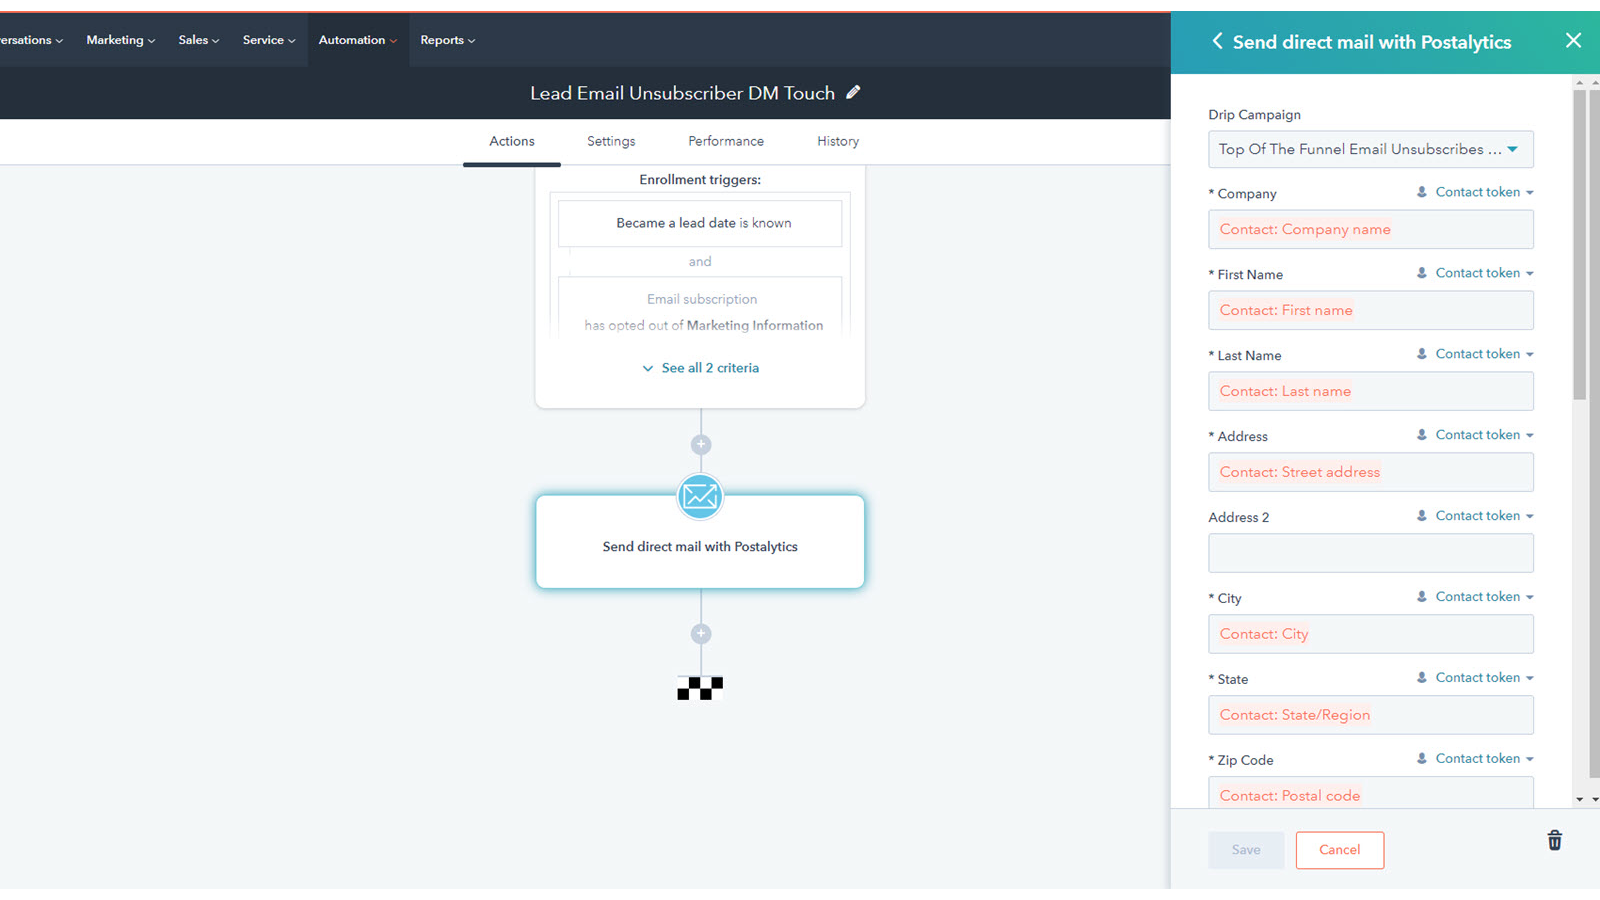This screenshot has height=900, width=1600.
Task: Open Contact token dropdown for First Name
Action: pos(1475,273)
